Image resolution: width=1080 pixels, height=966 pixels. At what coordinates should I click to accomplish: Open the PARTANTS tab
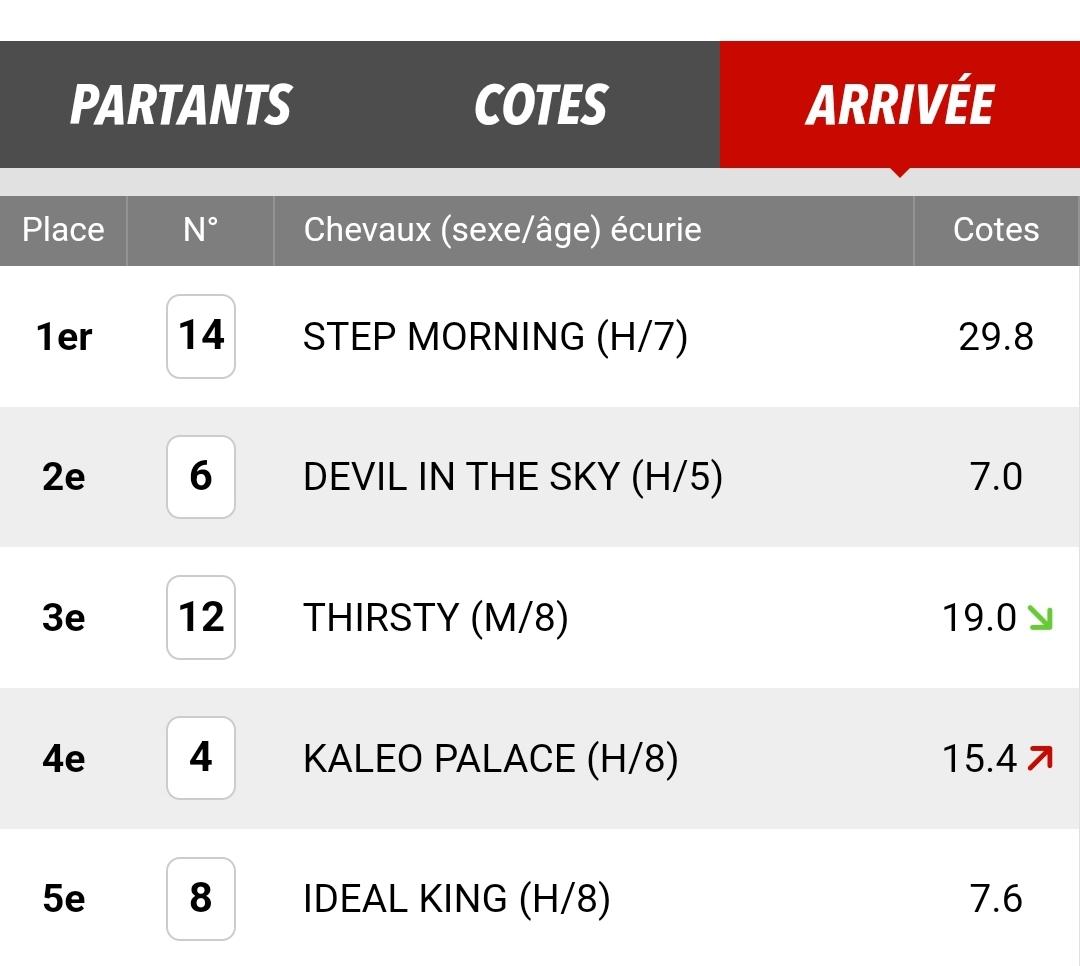[180, 104]
